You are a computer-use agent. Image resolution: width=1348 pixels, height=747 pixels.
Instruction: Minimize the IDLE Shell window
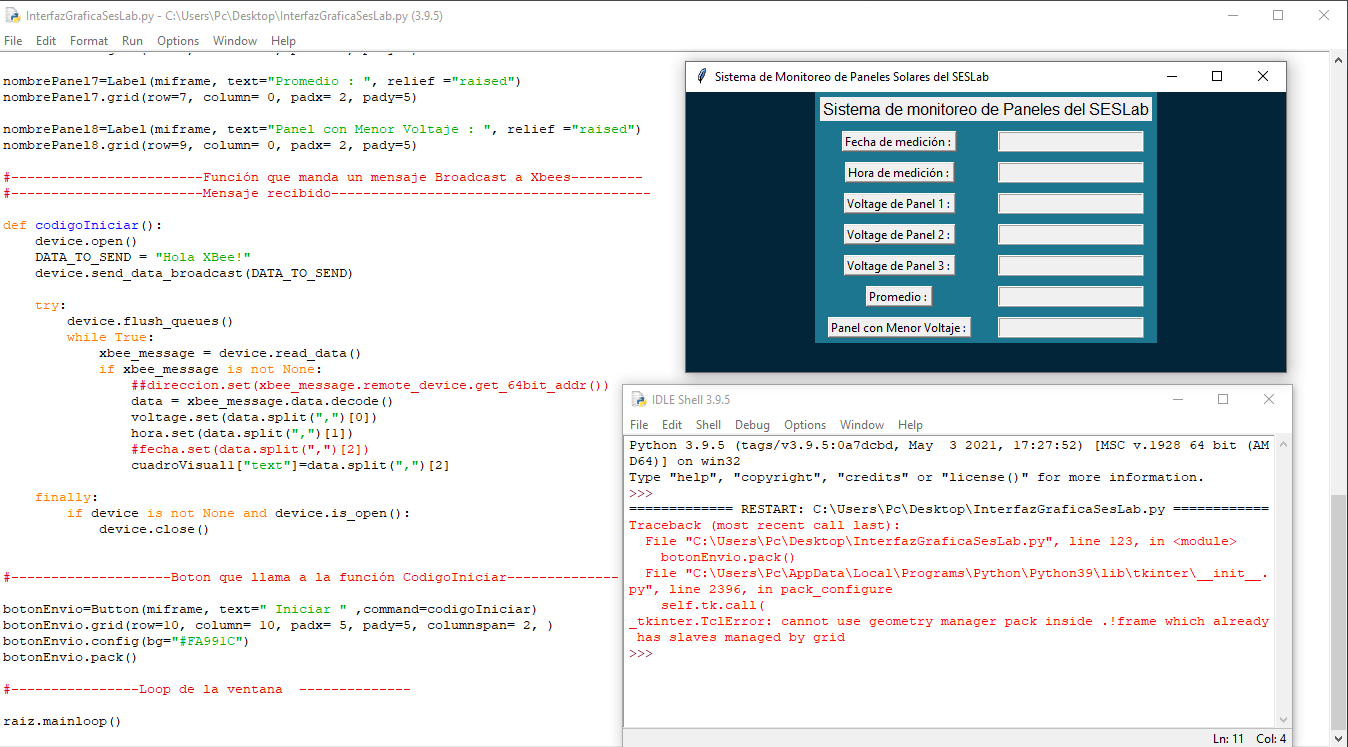click(x=1176, y=399)
